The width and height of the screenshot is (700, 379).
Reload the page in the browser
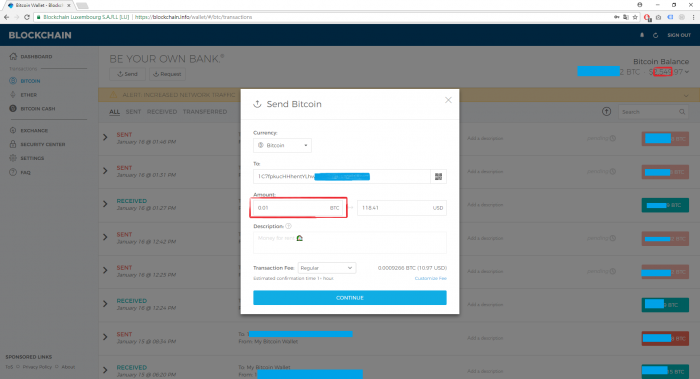coord(27,17)
